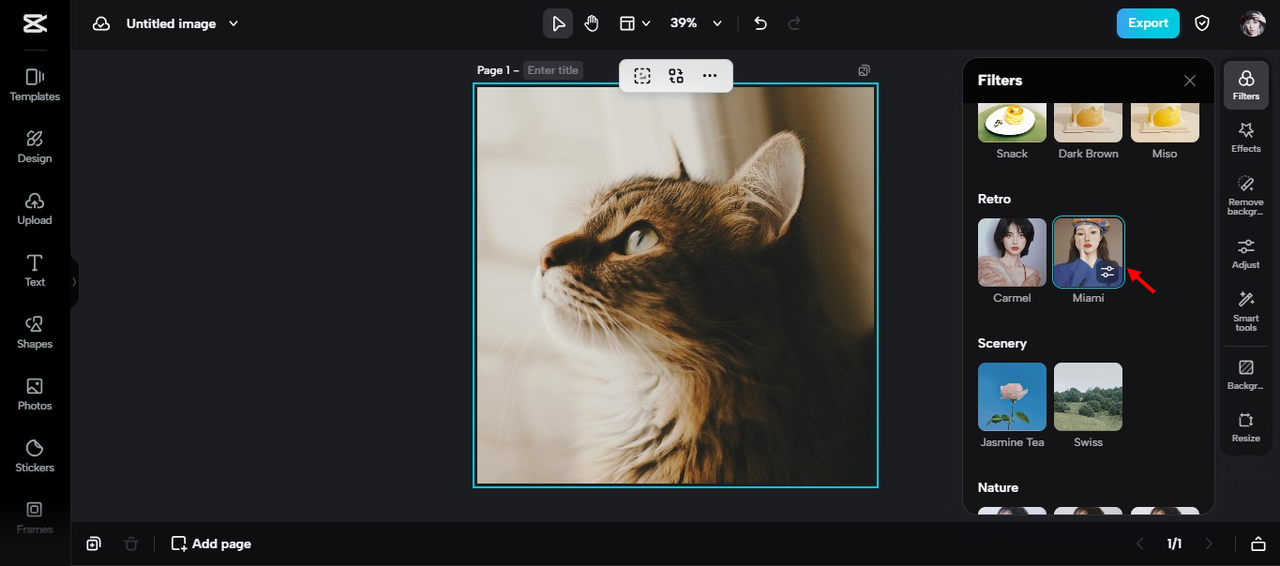Open the layout view dropdown
Screen dimensions: 1280x566
[634, 23]
